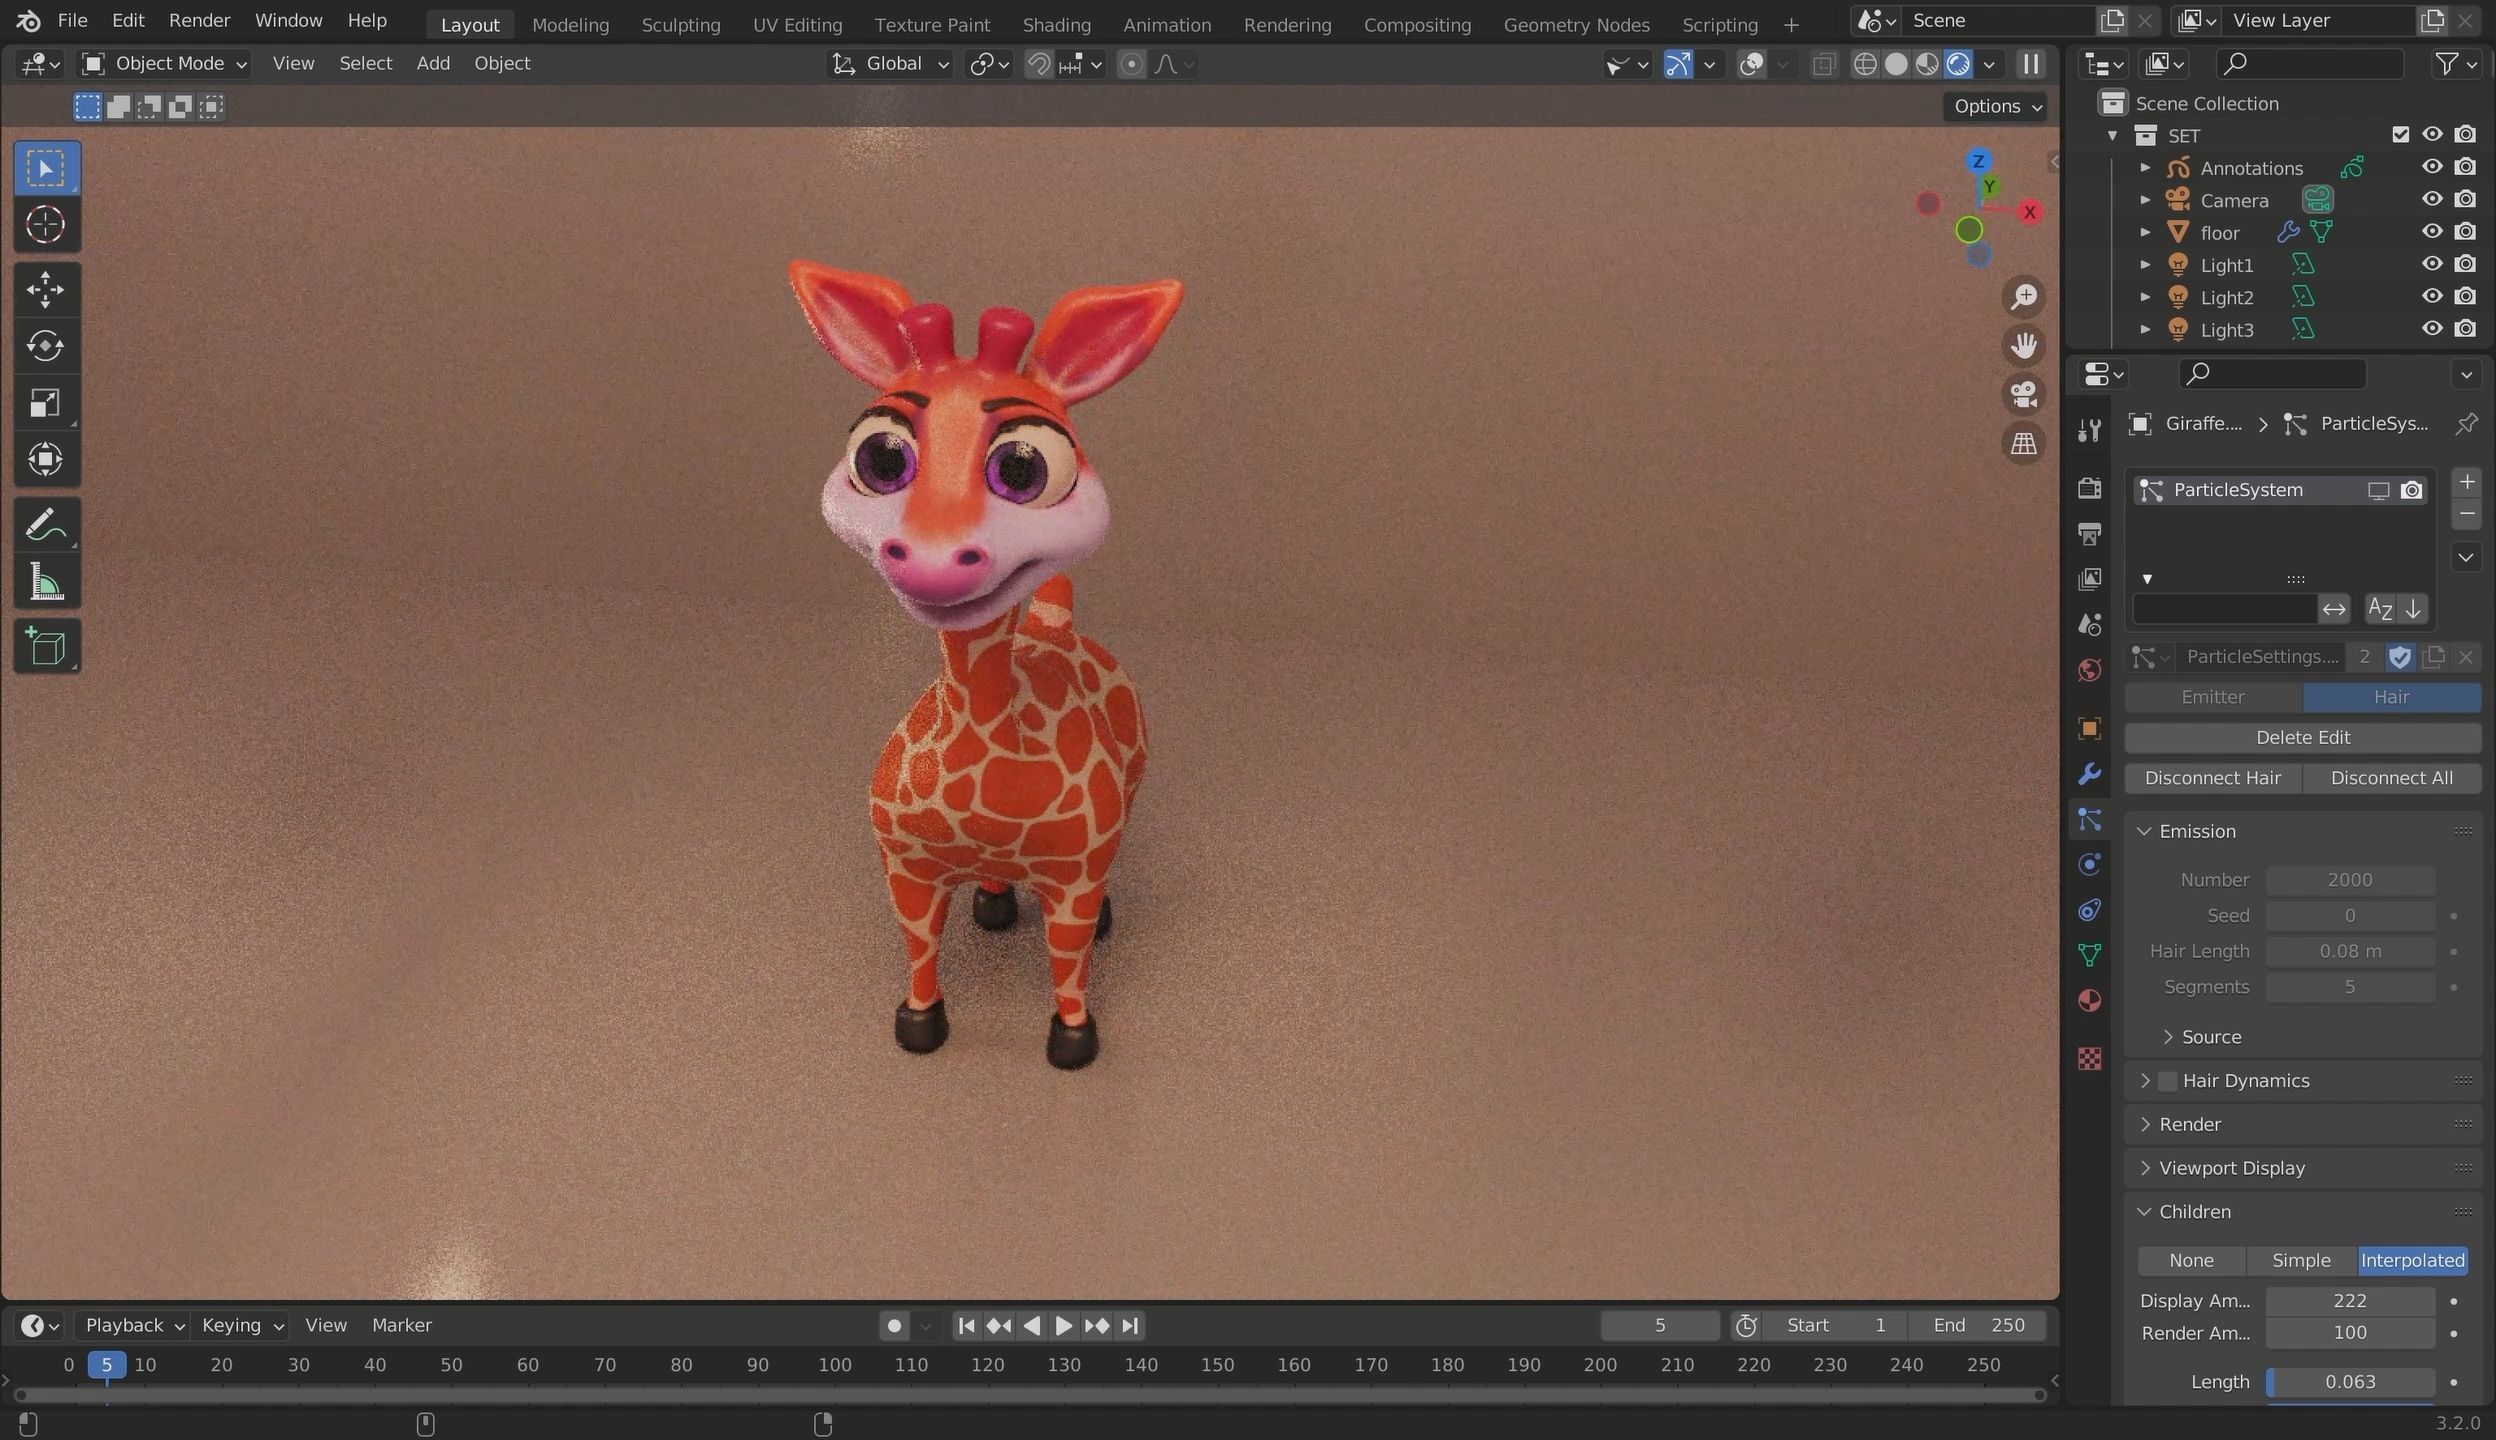Switch viewport shading to Solid
Image resolution: width=2496 pixels, height=1440 pixels.
1896,64
